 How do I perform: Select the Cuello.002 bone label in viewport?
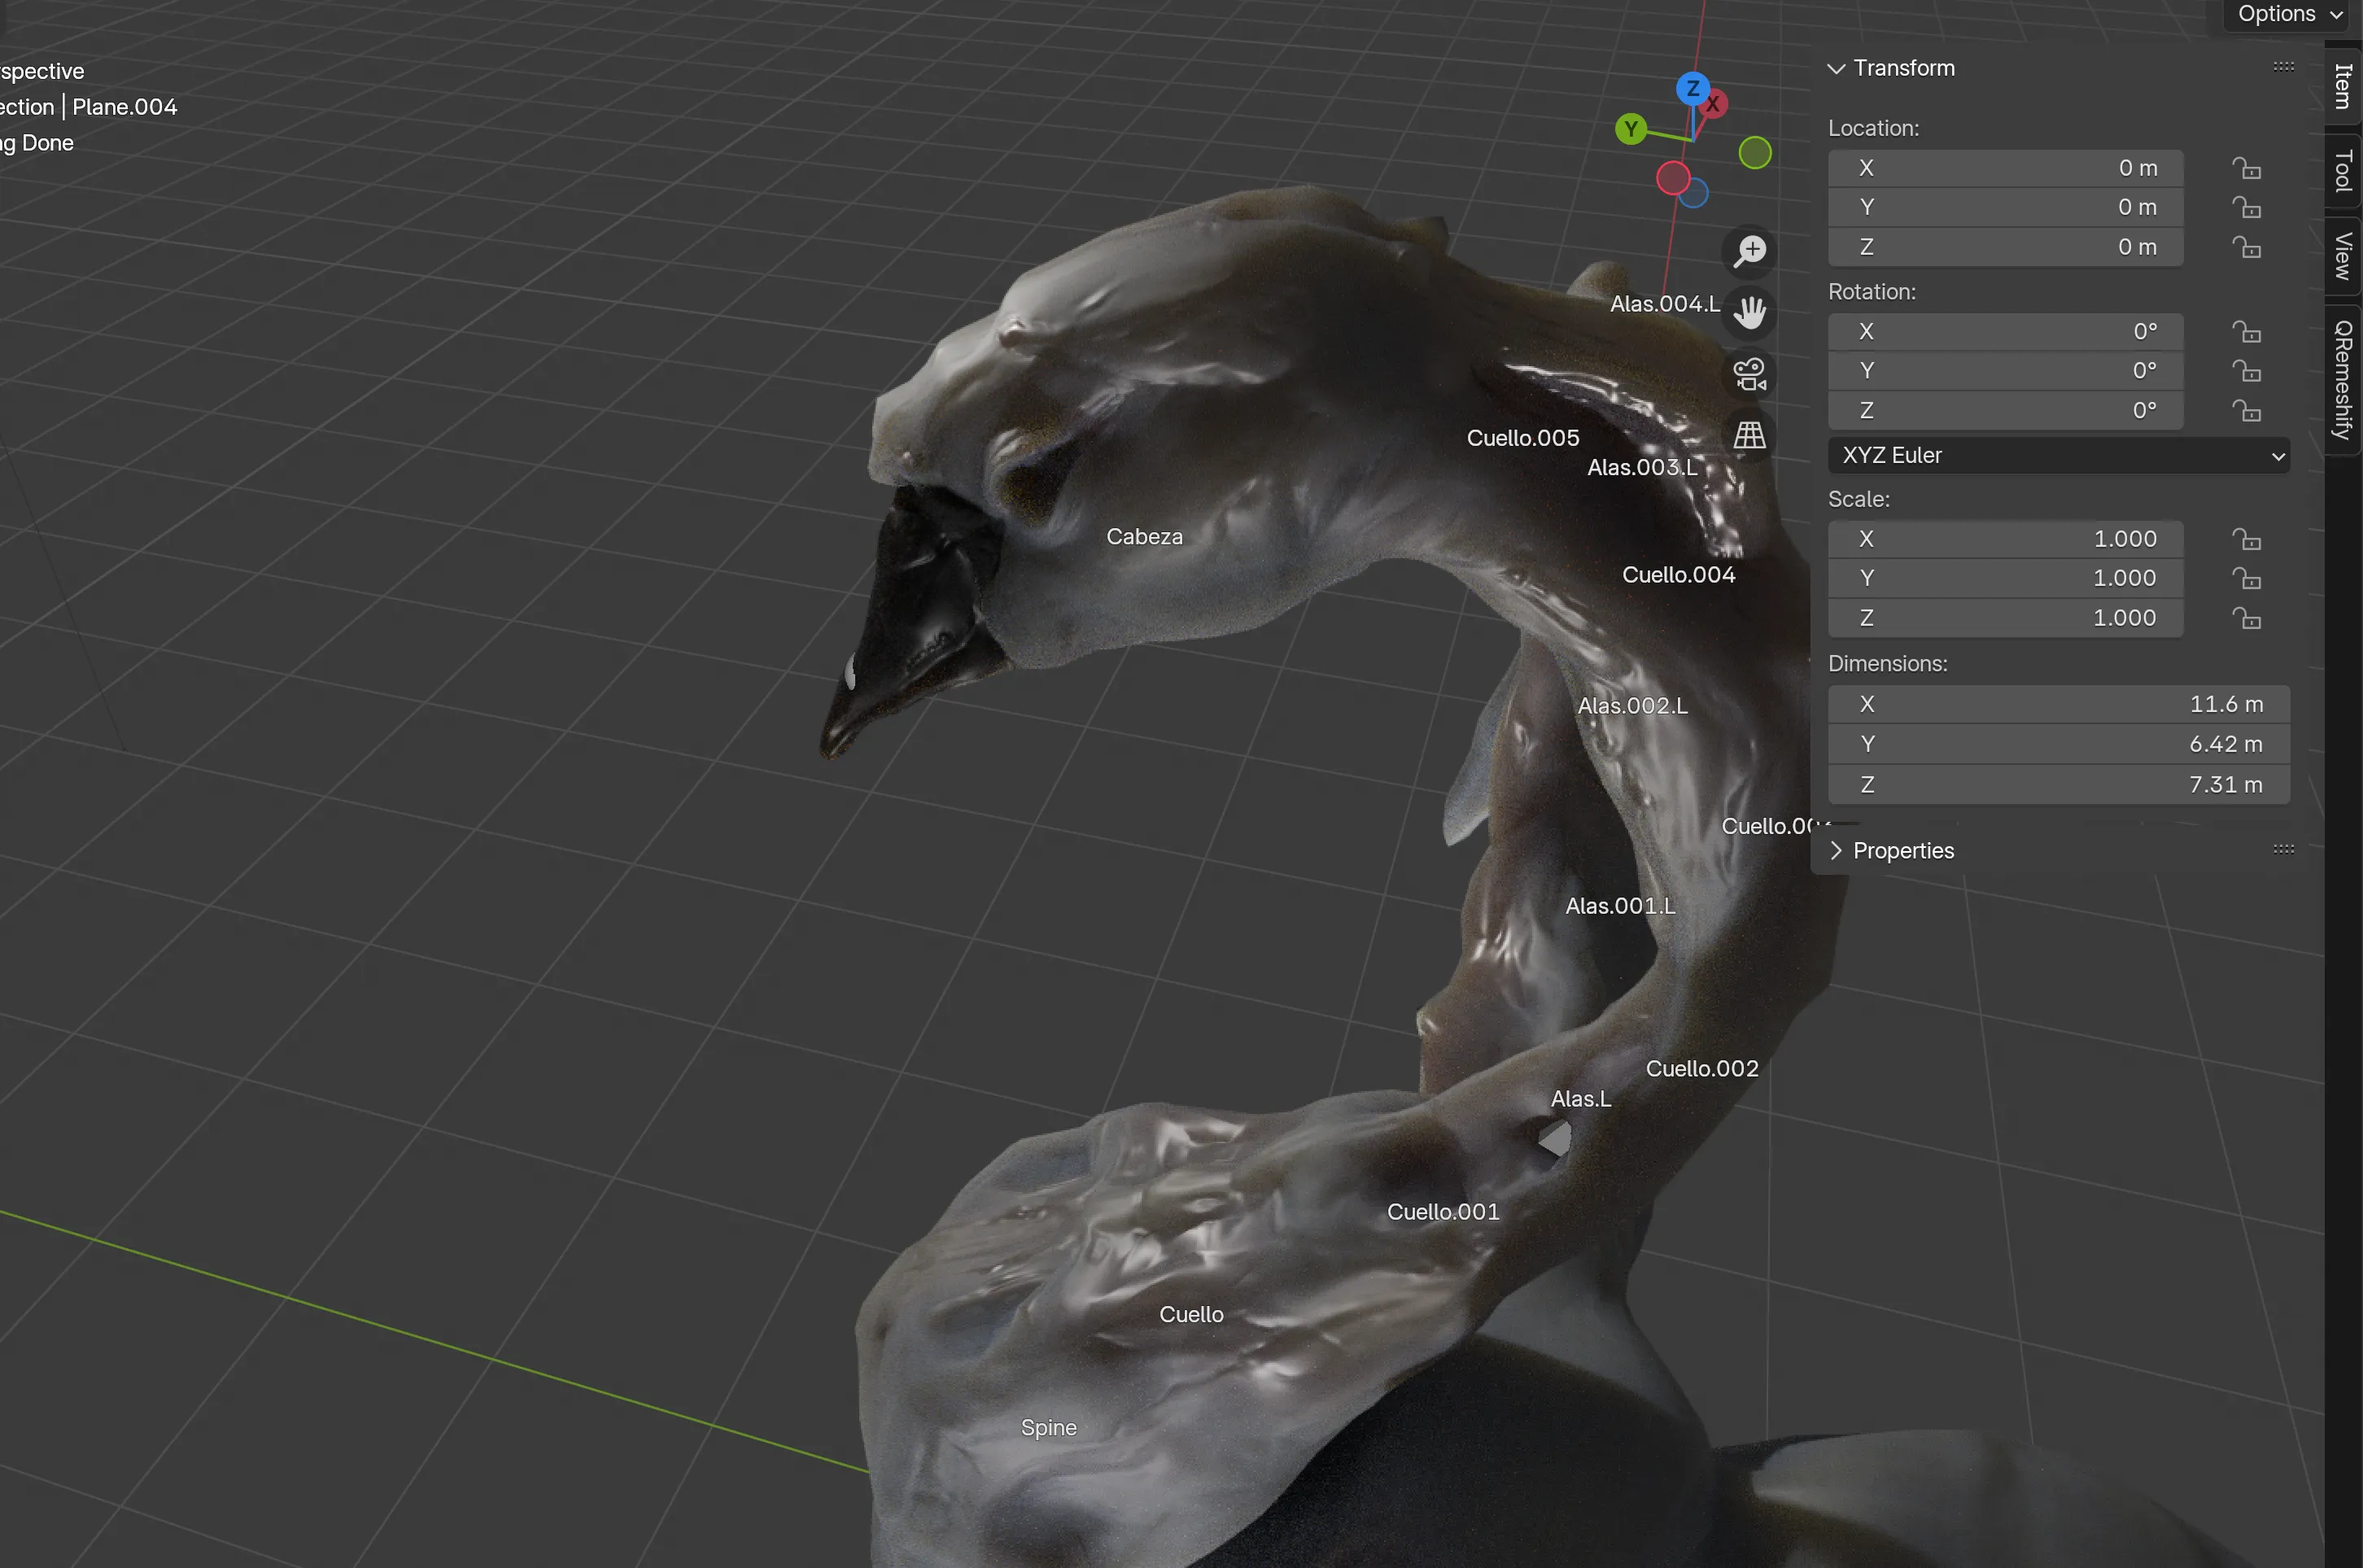click(x=1703, y=1068)
